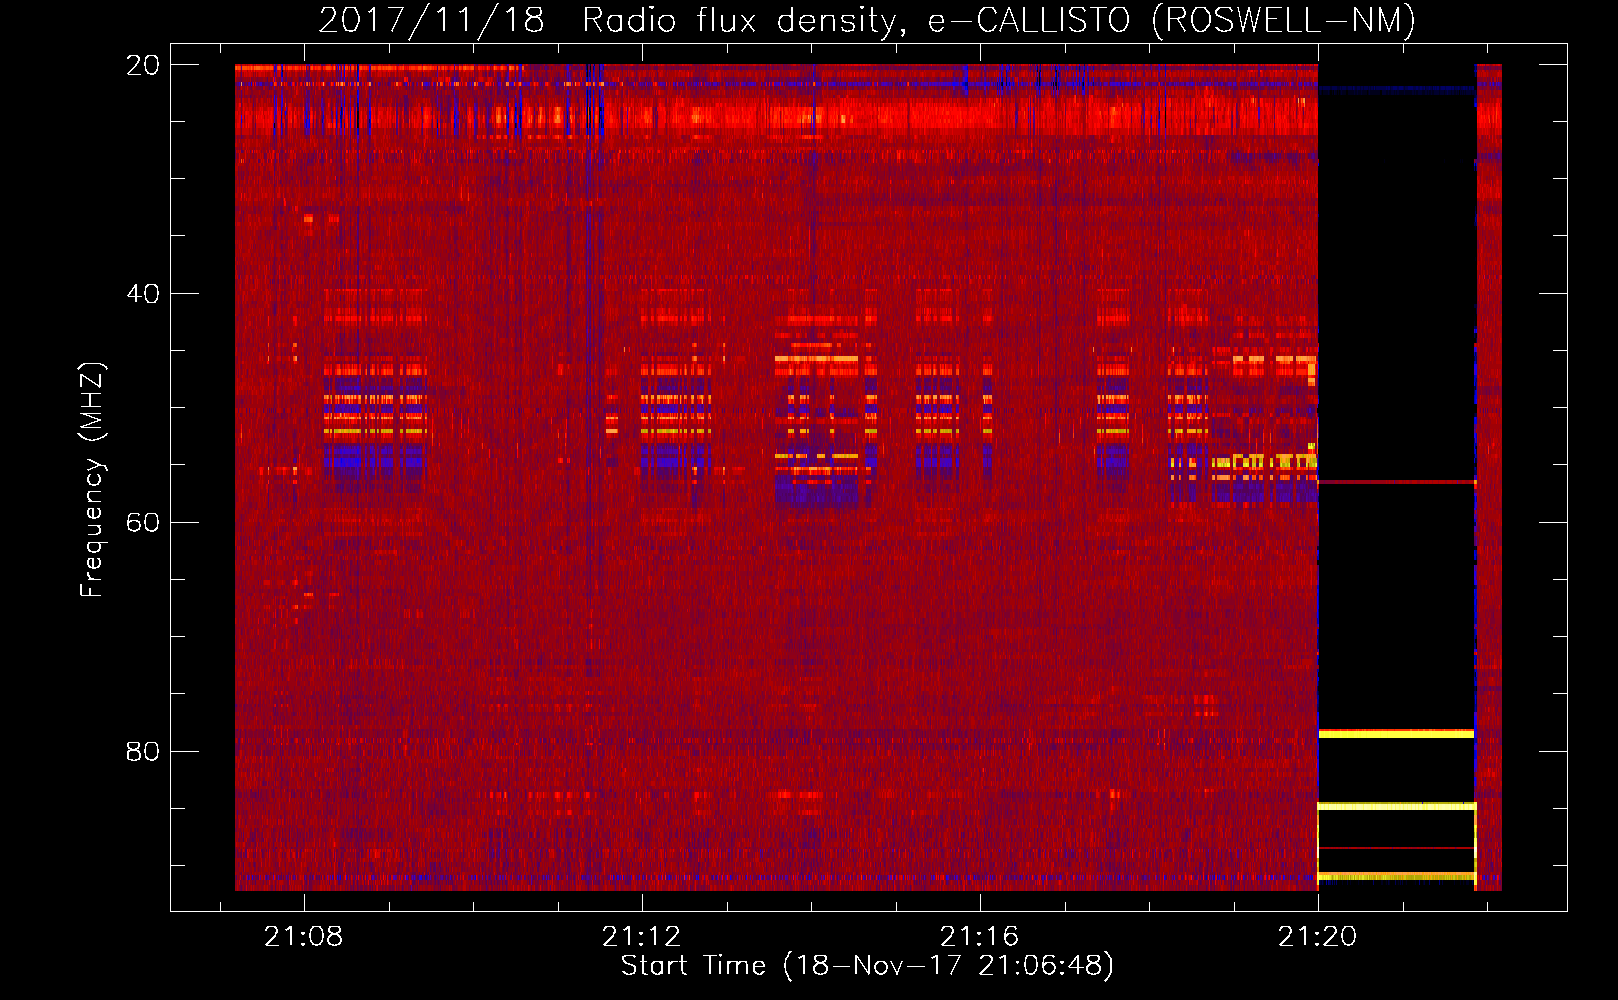Click the '60' frequency tick label
1618x1000 pixels.
coord(143,523)
